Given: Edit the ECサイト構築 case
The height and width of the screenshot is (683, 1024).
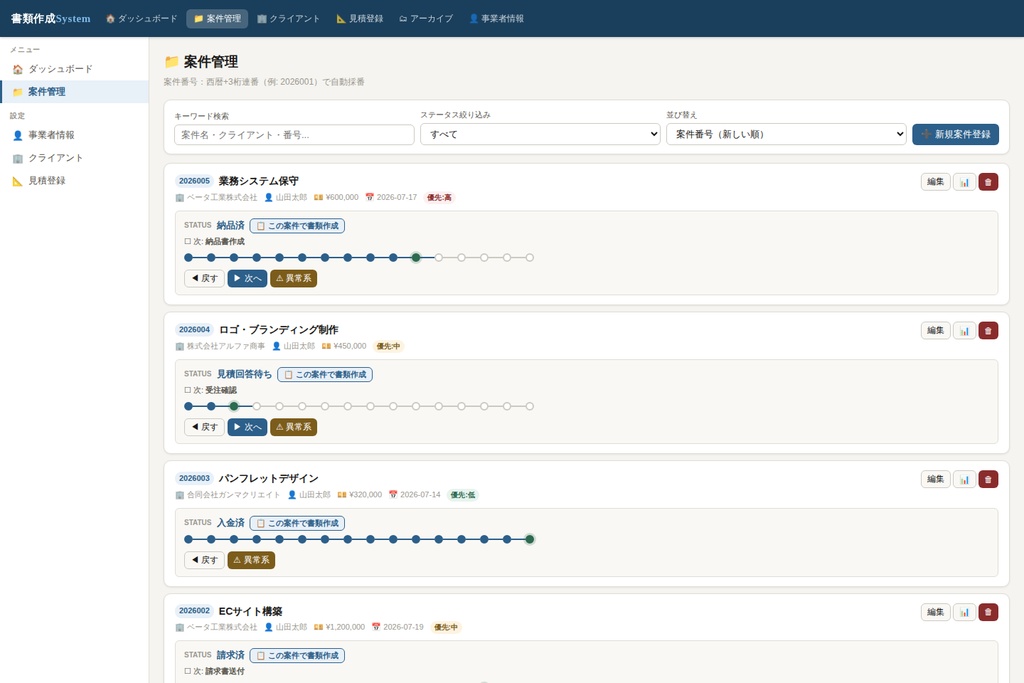Looking at the screenshot, I should 935,612.
